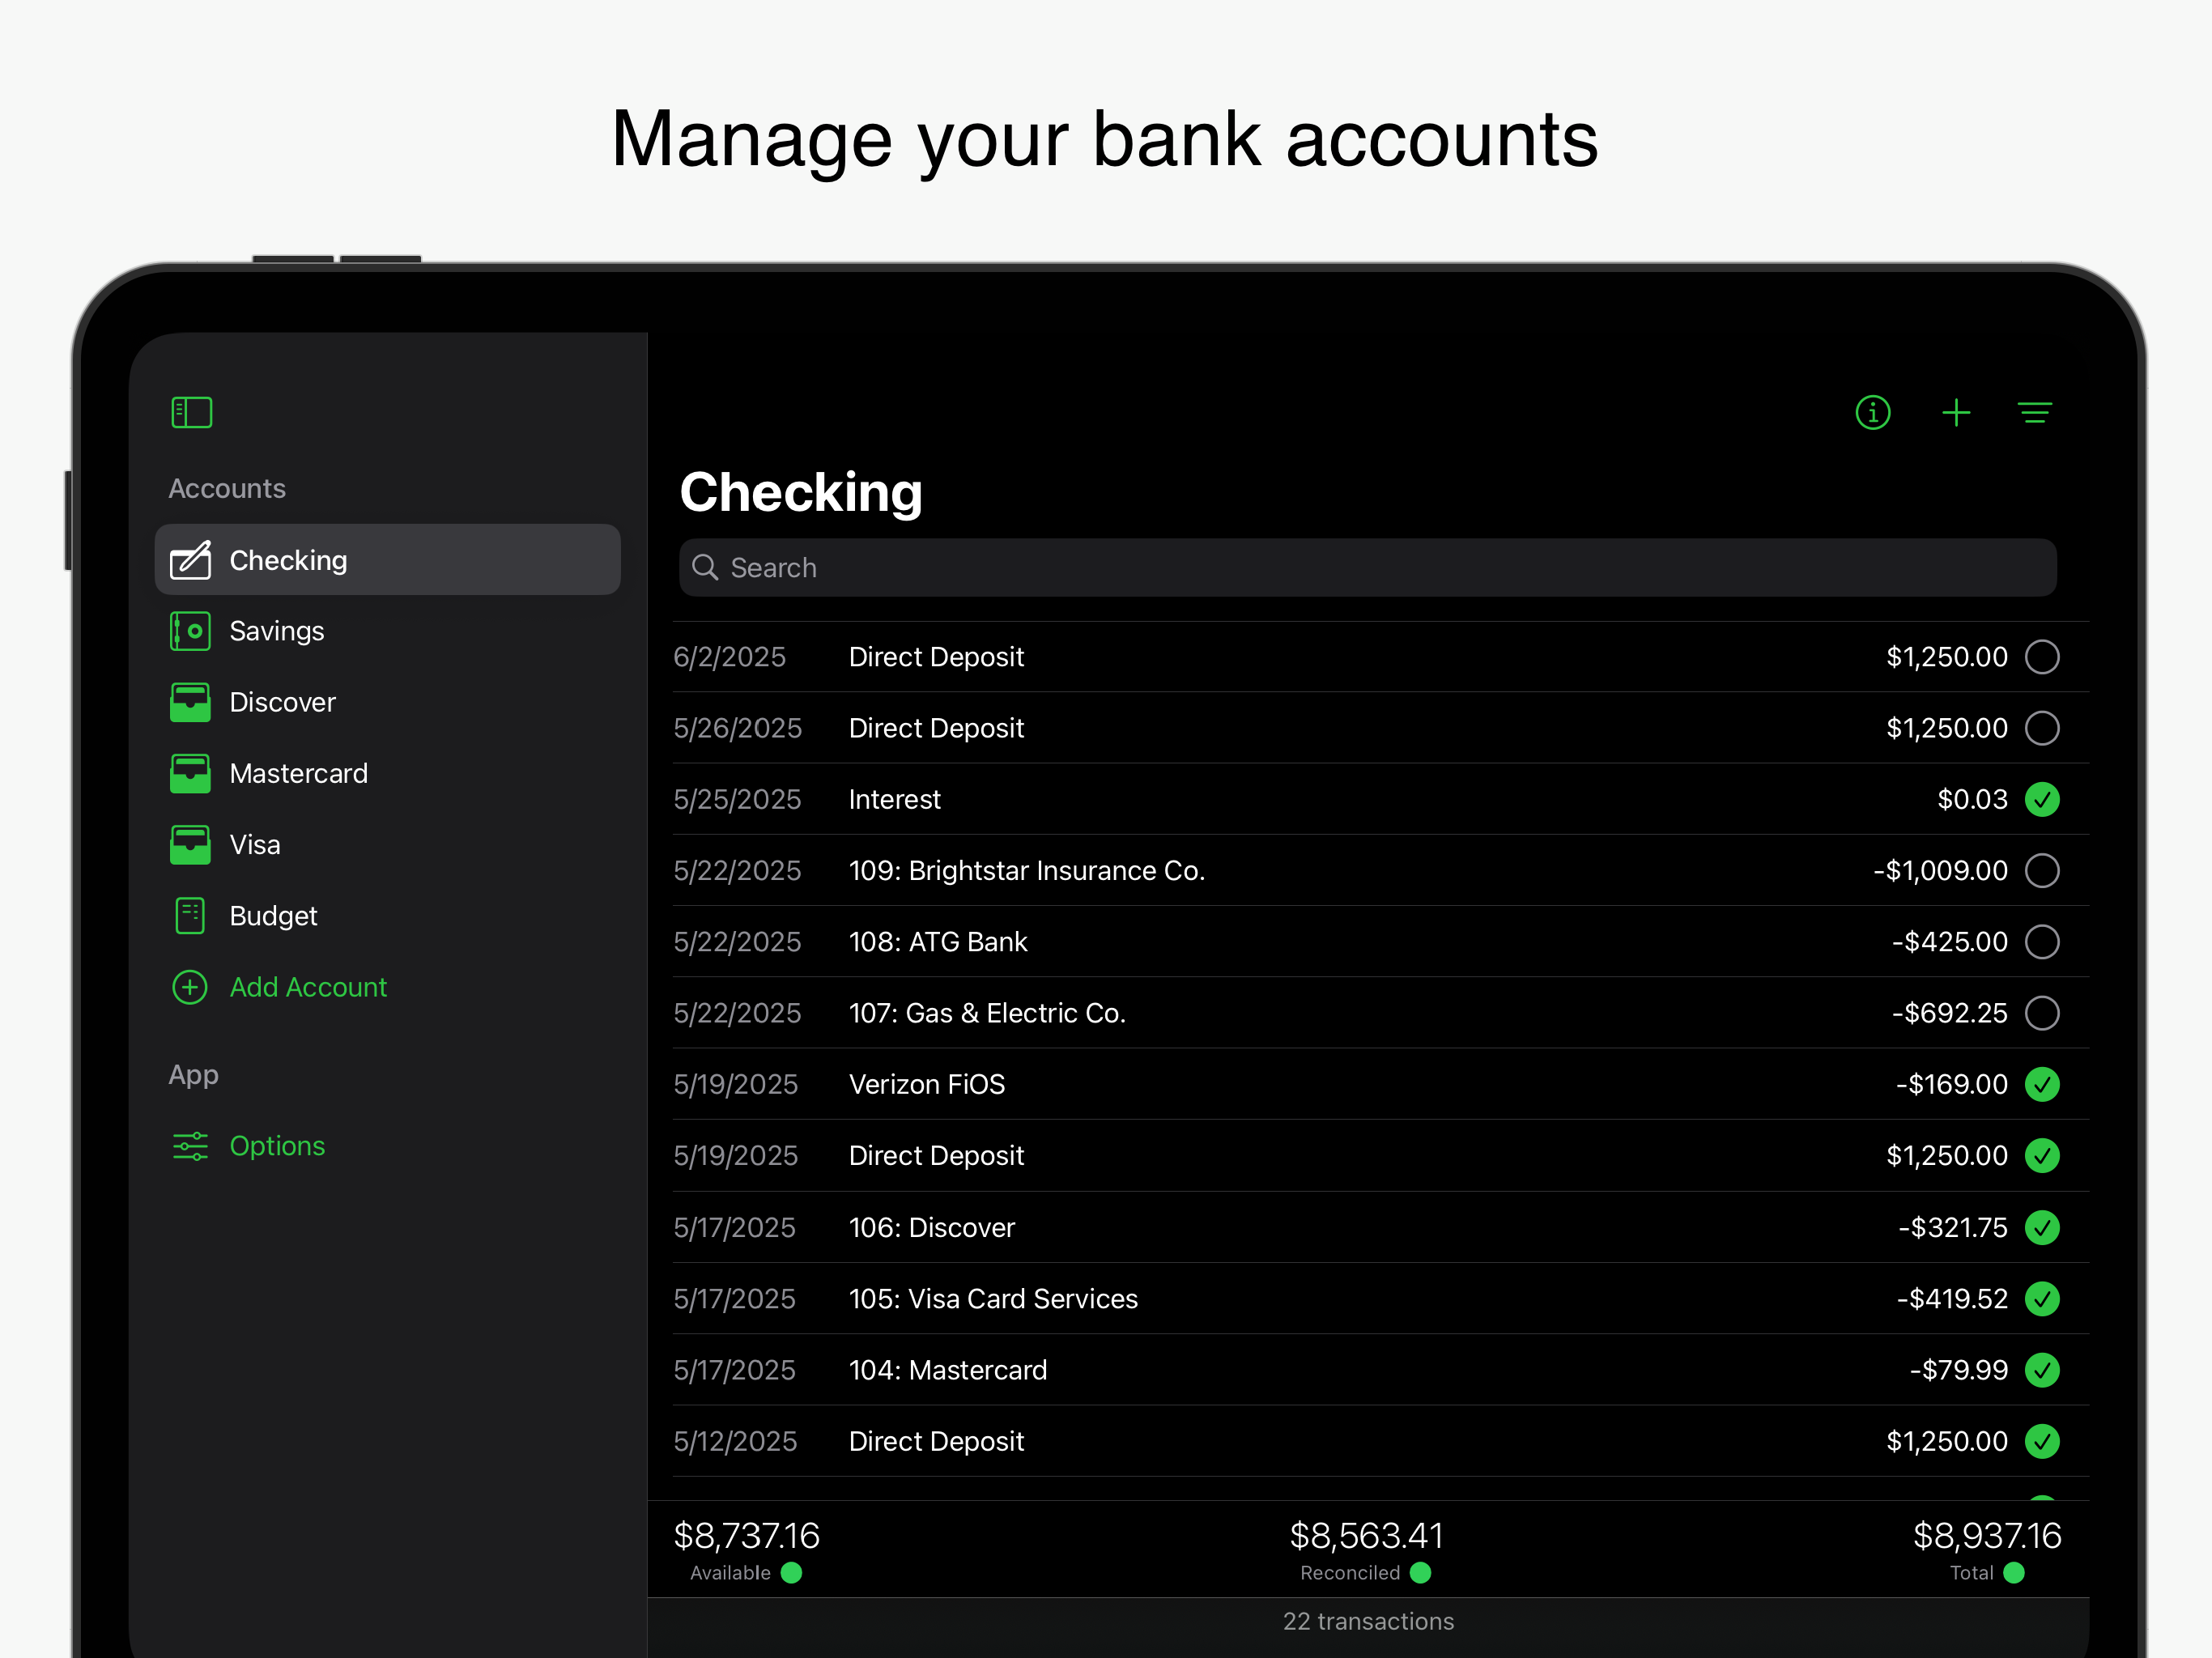Click the 22 transactions status text

(x=1368, y=1621)
